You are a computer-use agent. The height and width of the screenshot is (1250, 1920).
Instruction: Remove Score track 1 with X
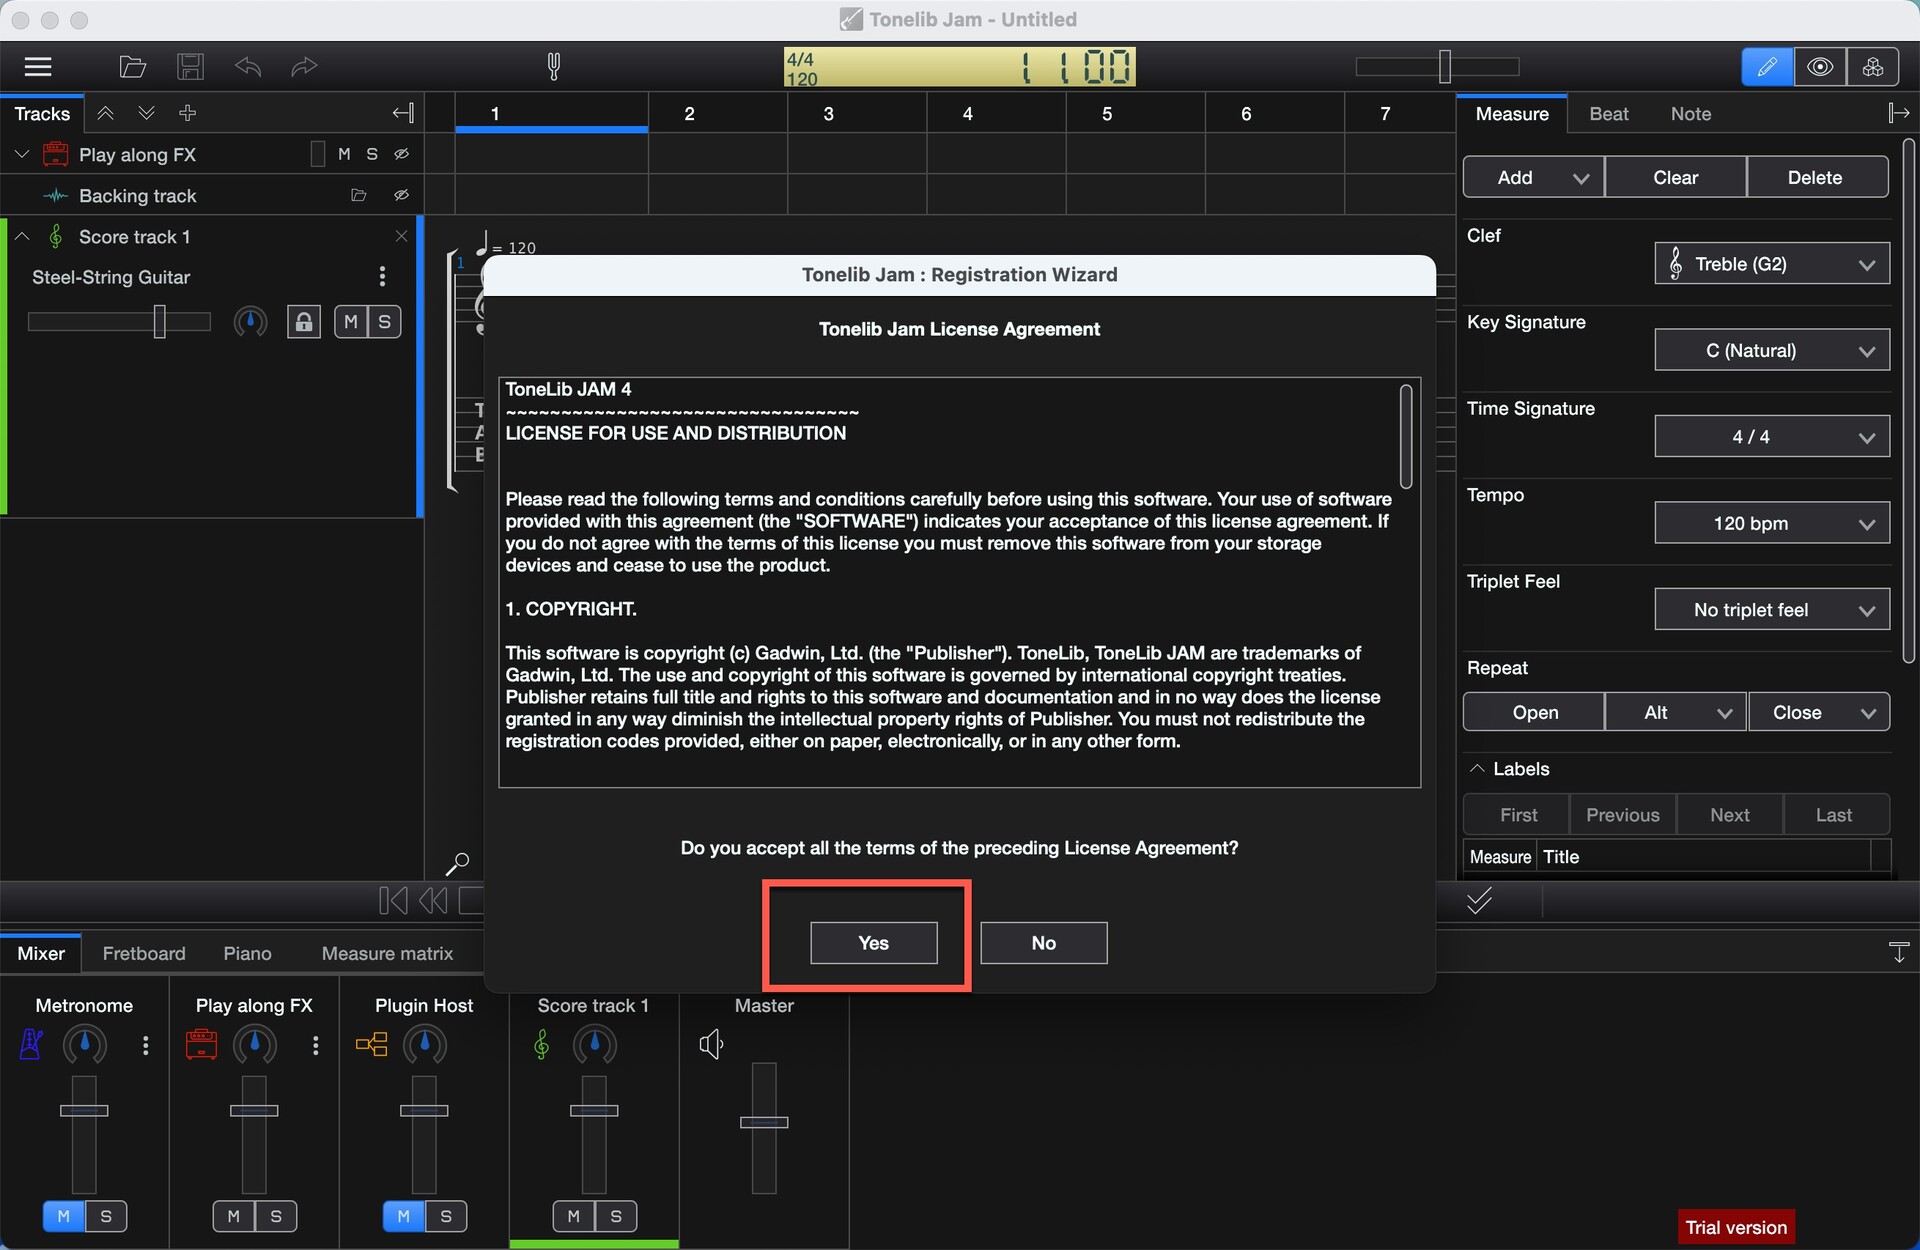[401, 237]
